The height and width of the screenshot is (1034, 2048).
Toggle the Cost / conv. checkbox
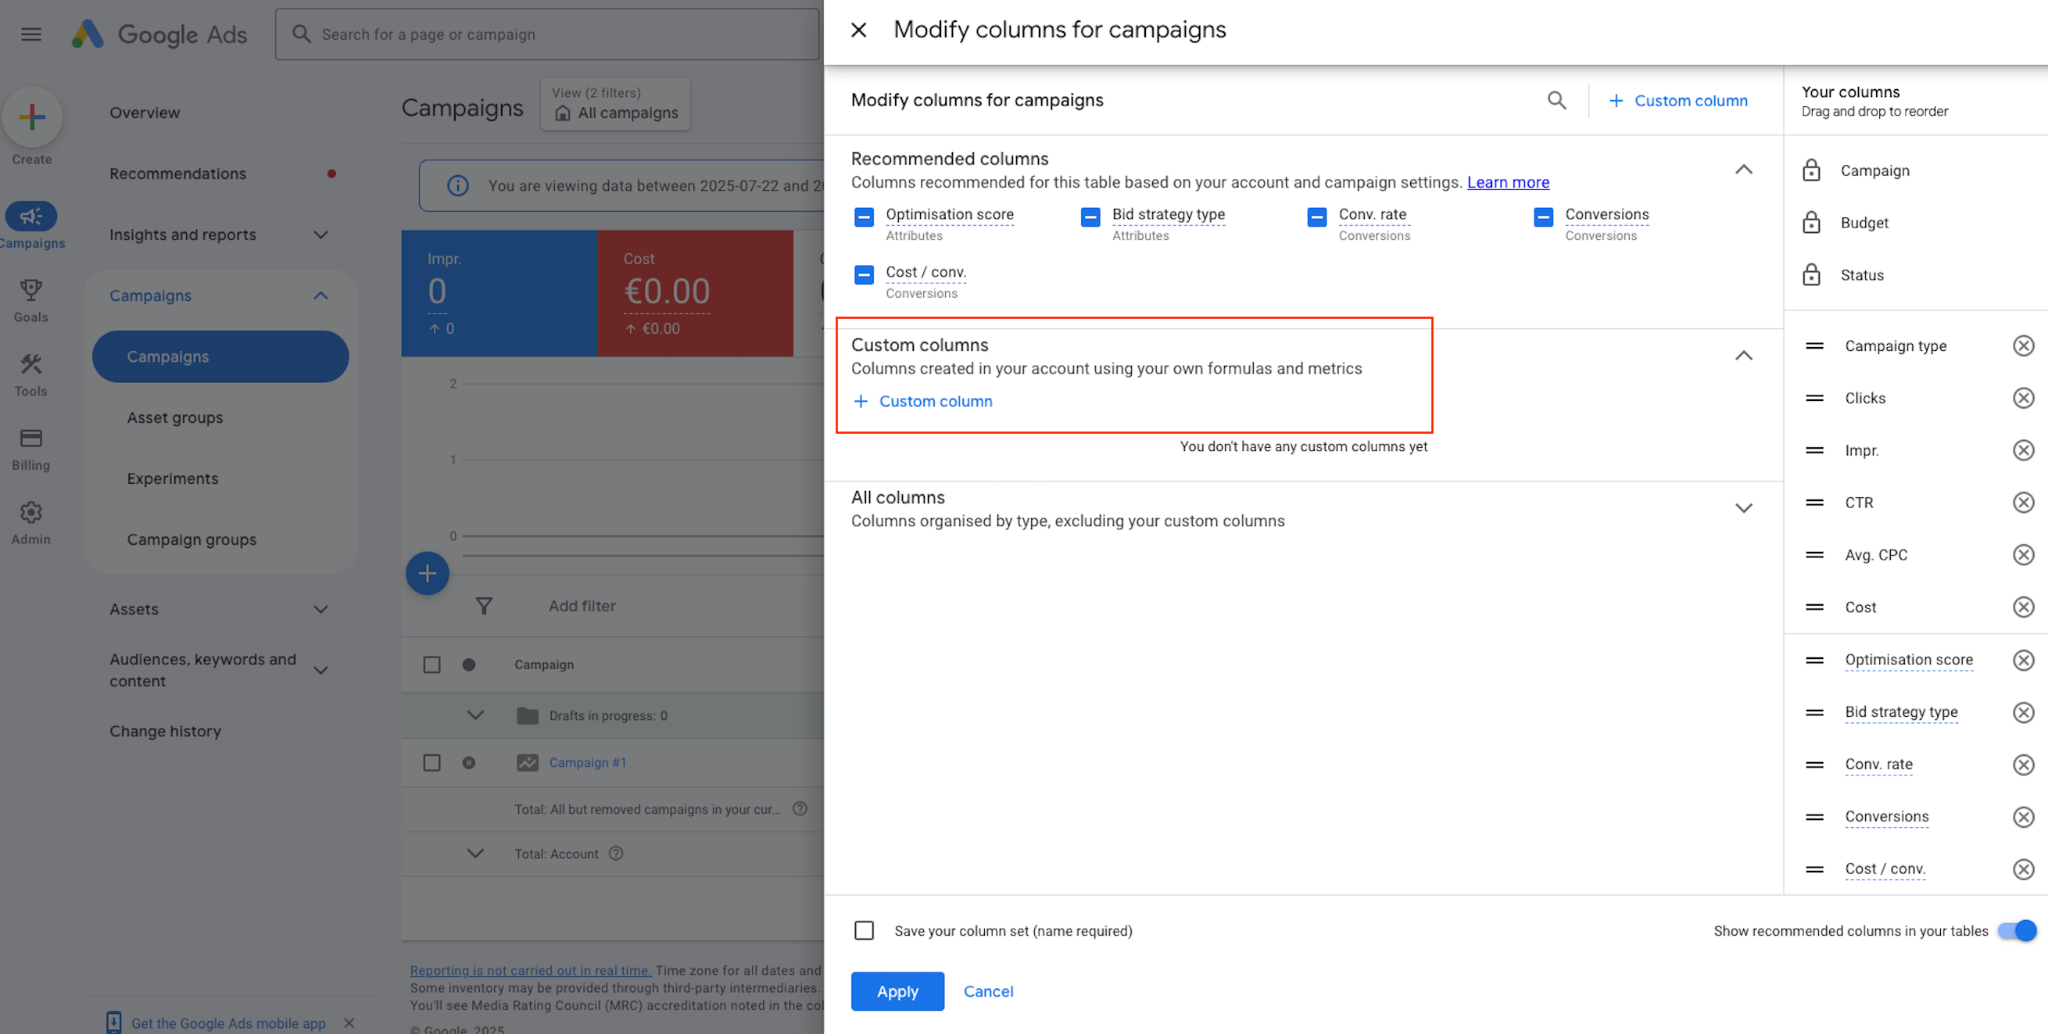coord(864,275)
